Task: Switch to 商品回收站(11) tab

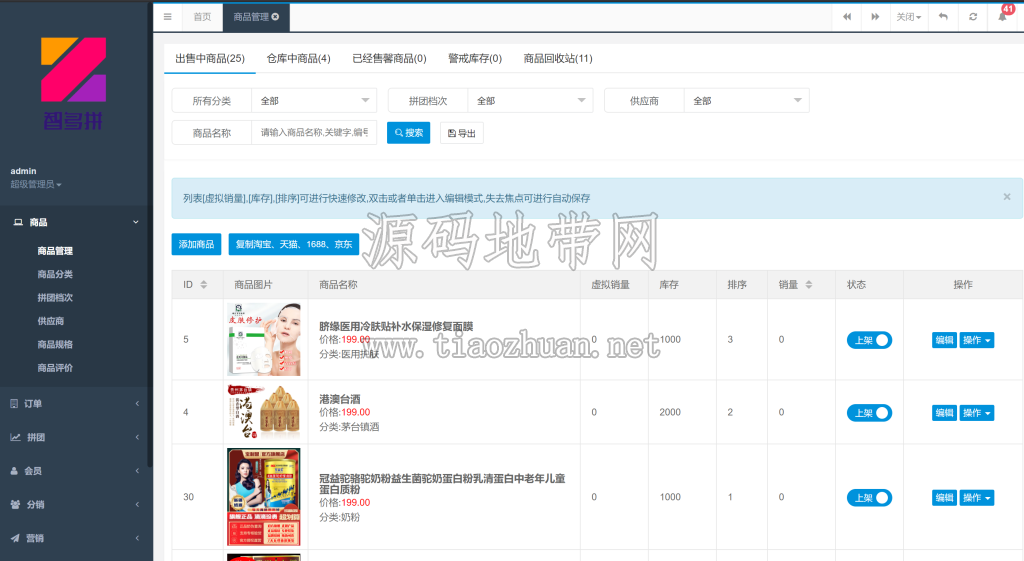Action: point(558,59)
